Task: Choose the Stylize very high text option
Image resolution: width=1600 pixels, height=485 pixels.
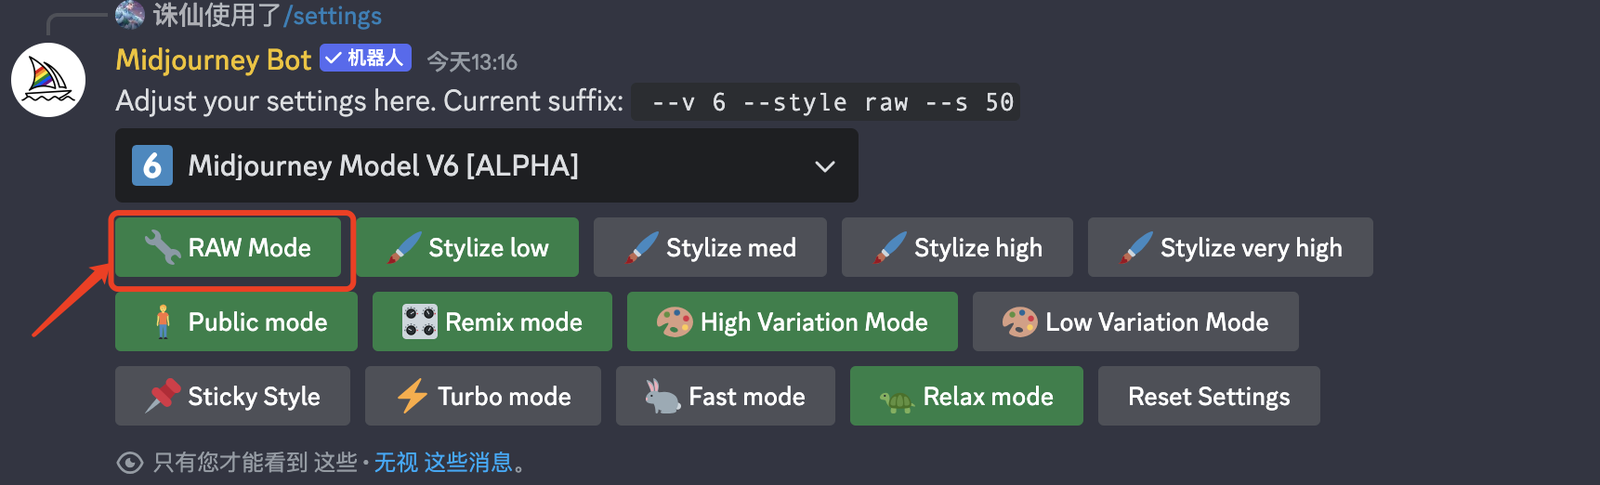Action: pos(1251,248)
